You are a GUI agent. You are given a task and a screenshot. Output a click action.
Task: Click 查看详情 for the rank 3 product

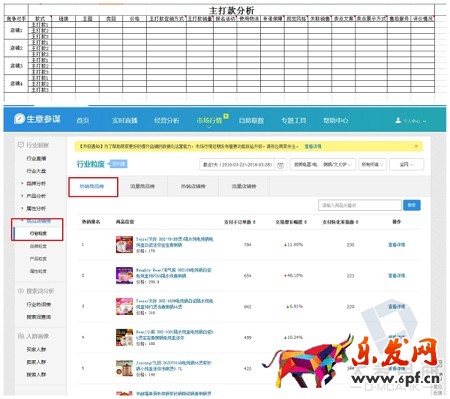[x=396, y=306]
